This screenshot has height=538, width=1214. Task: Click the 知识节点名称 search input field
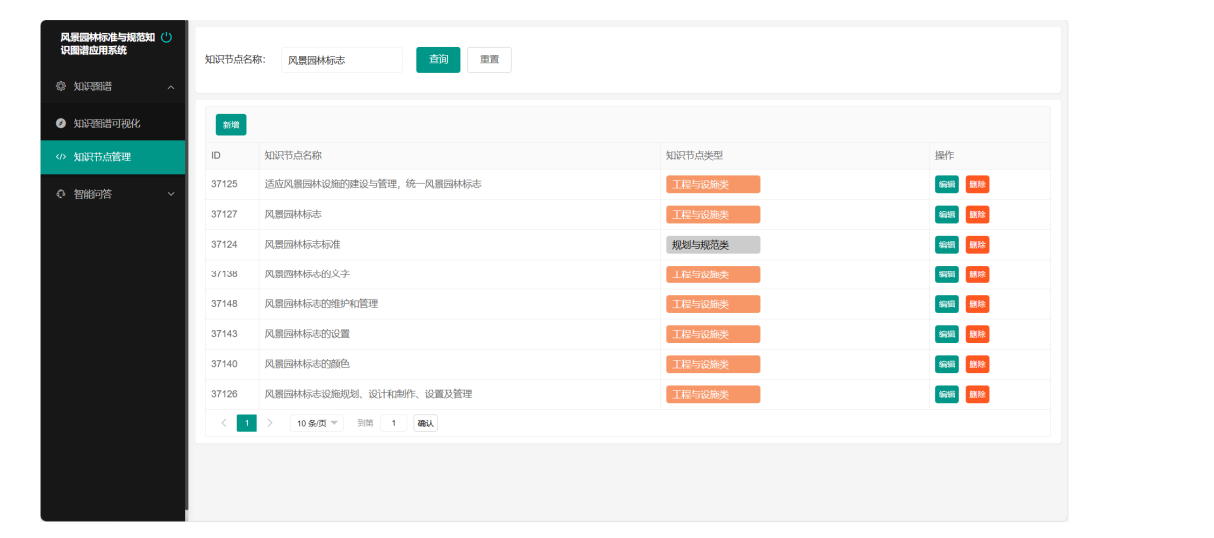click(x=342, y=60)
